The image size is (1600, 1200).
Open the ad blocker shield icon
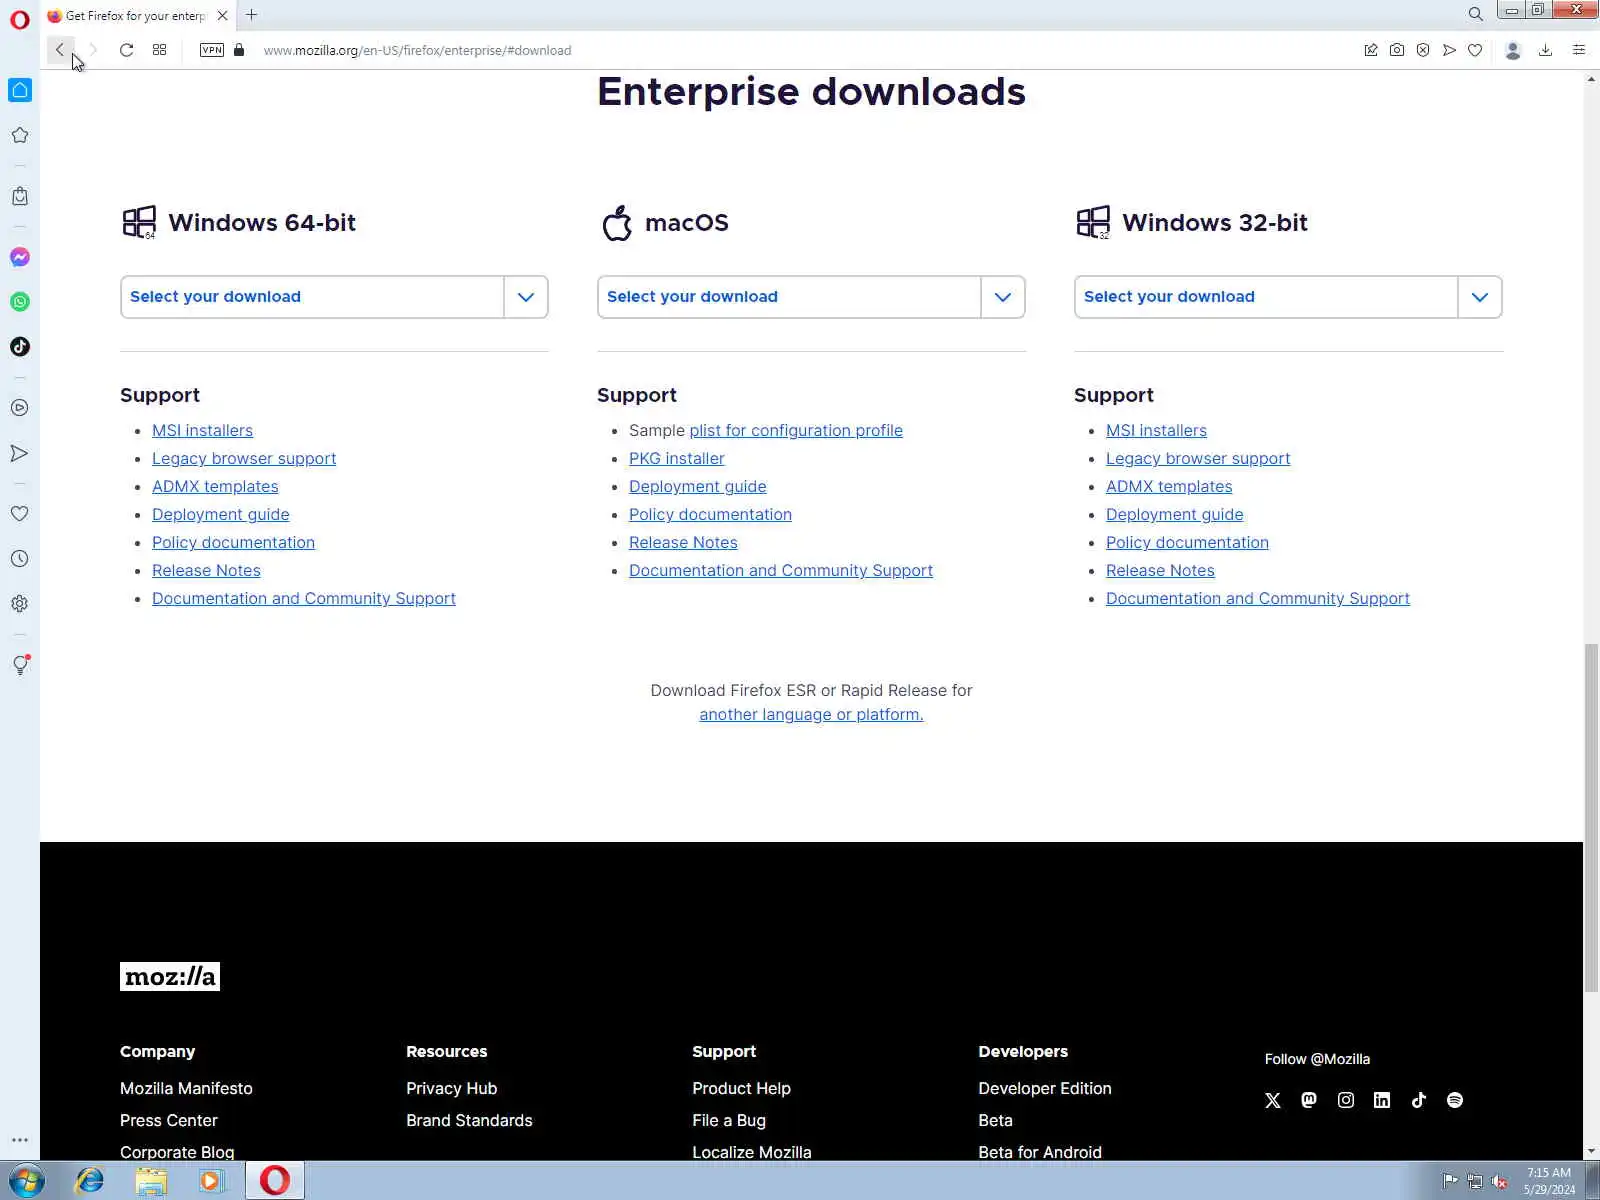click(x=1423, y=50)
